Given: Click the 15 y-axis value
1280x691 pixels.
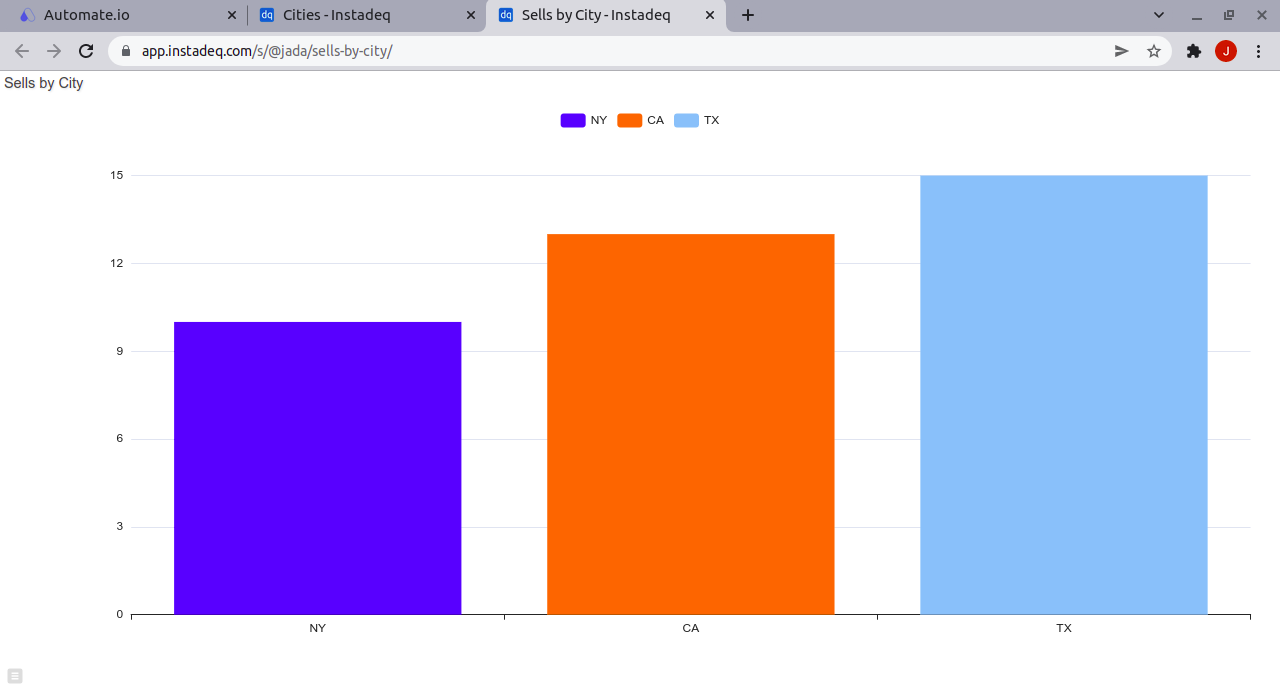Looking at the screenshot, I should [x=117, y=175].
